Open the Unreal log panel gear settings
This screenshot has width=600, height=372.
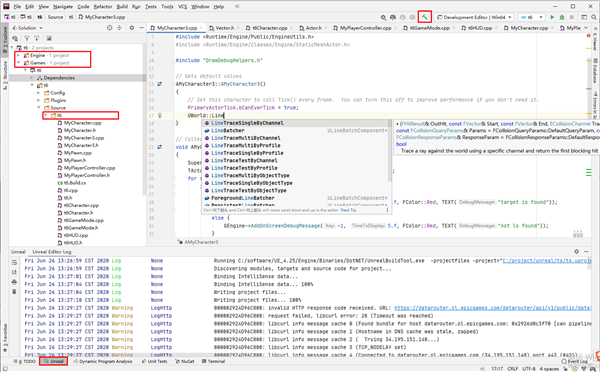coord(576,251)
